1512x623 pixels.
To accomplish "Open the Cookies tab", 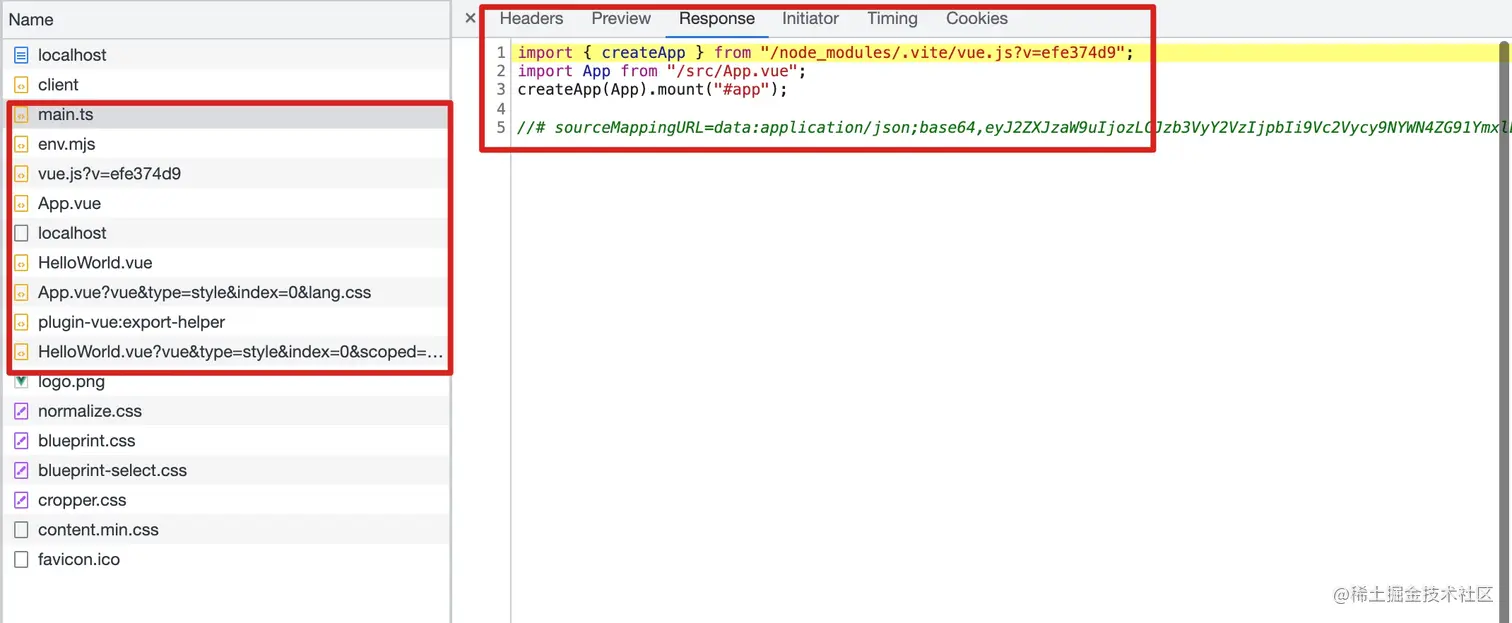I will 977,18.
